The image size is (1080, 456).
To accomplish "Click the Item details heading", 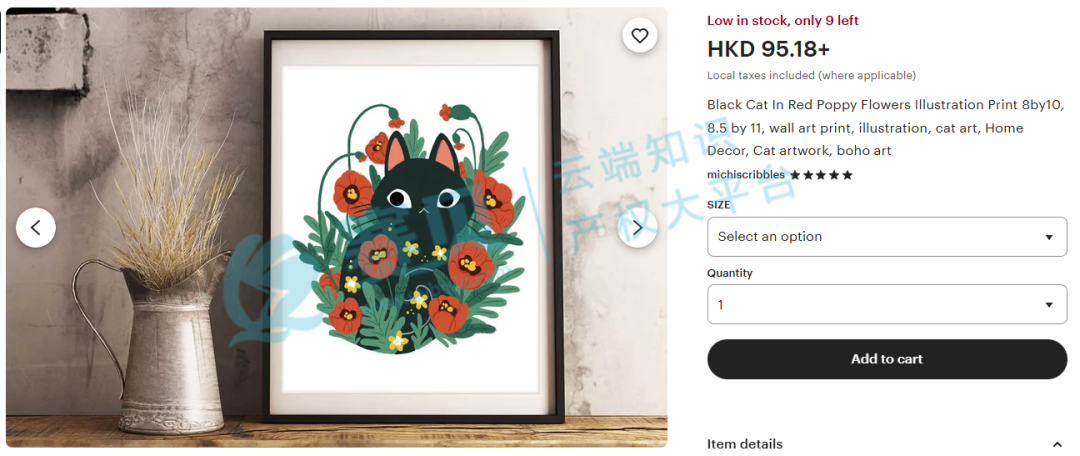I will [x=745, y=444].
